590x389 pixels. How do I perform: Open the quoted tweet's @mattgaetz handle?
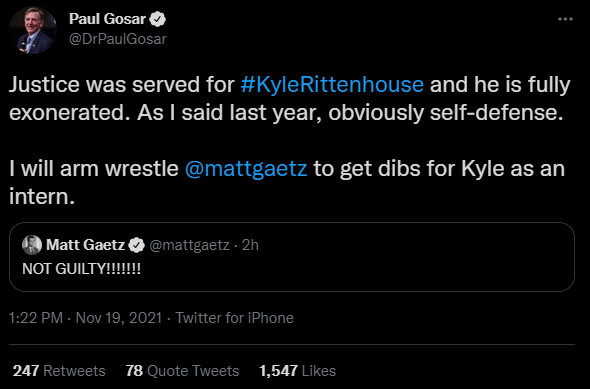pos(189,245)
